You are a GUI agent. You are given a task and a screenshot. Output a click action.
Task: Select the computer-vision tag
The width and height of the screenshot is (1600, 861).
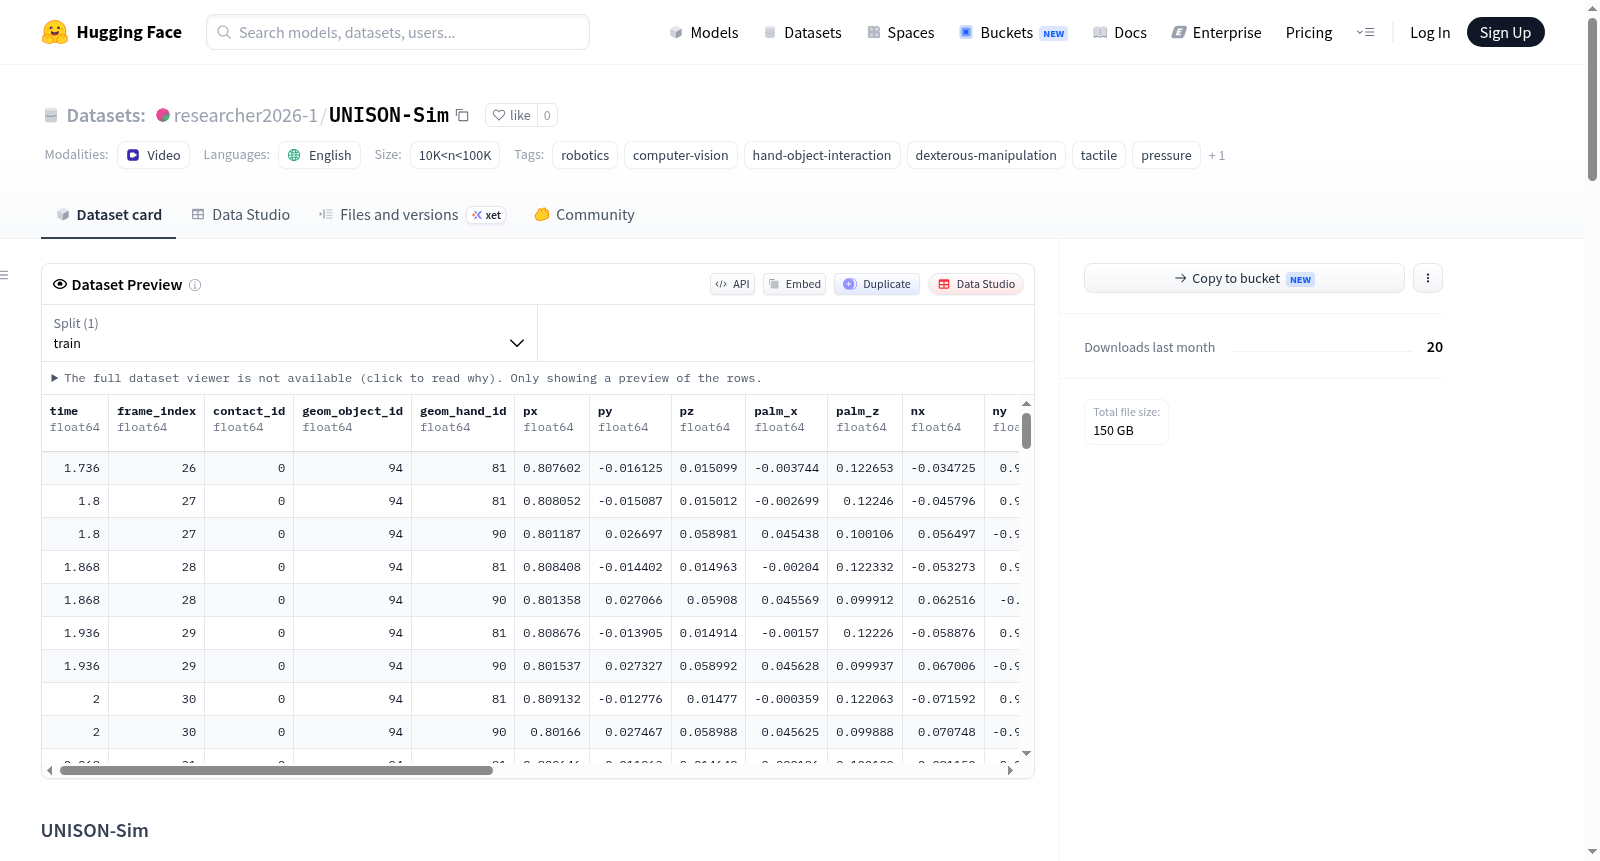(681, 155)
